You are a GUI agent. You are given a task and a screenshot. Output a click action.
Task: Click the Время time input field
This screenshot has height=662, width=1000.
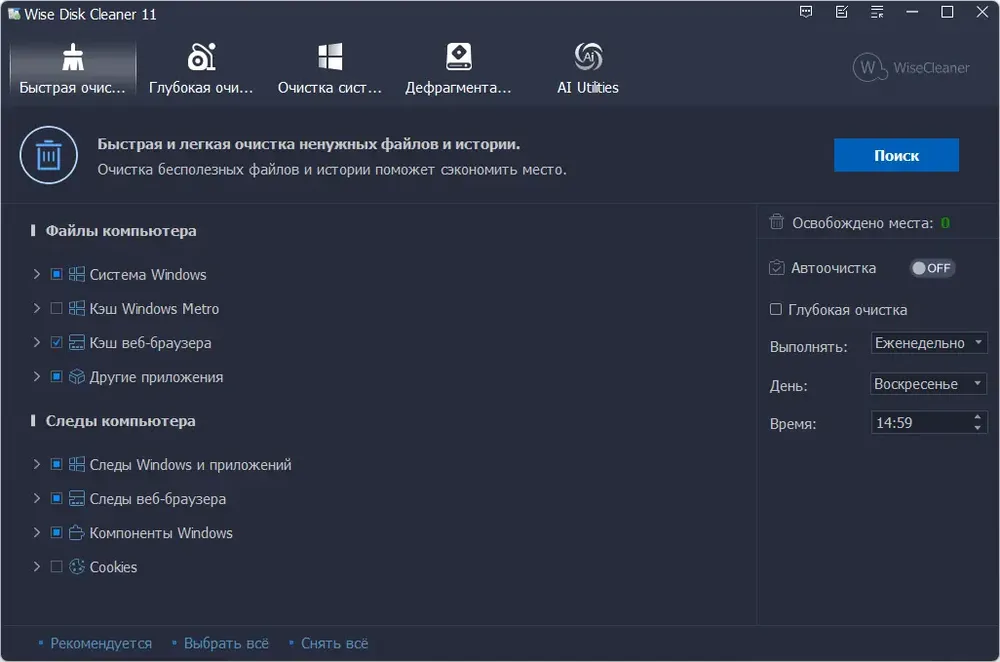point(920,423)
